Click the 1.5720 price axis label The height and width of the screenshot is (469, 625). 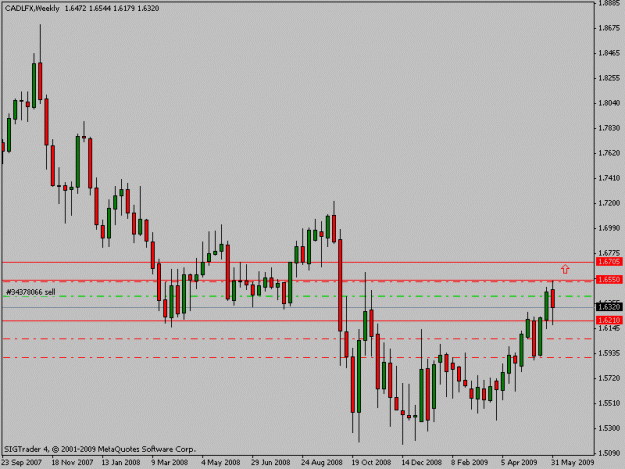coord(609,378)
